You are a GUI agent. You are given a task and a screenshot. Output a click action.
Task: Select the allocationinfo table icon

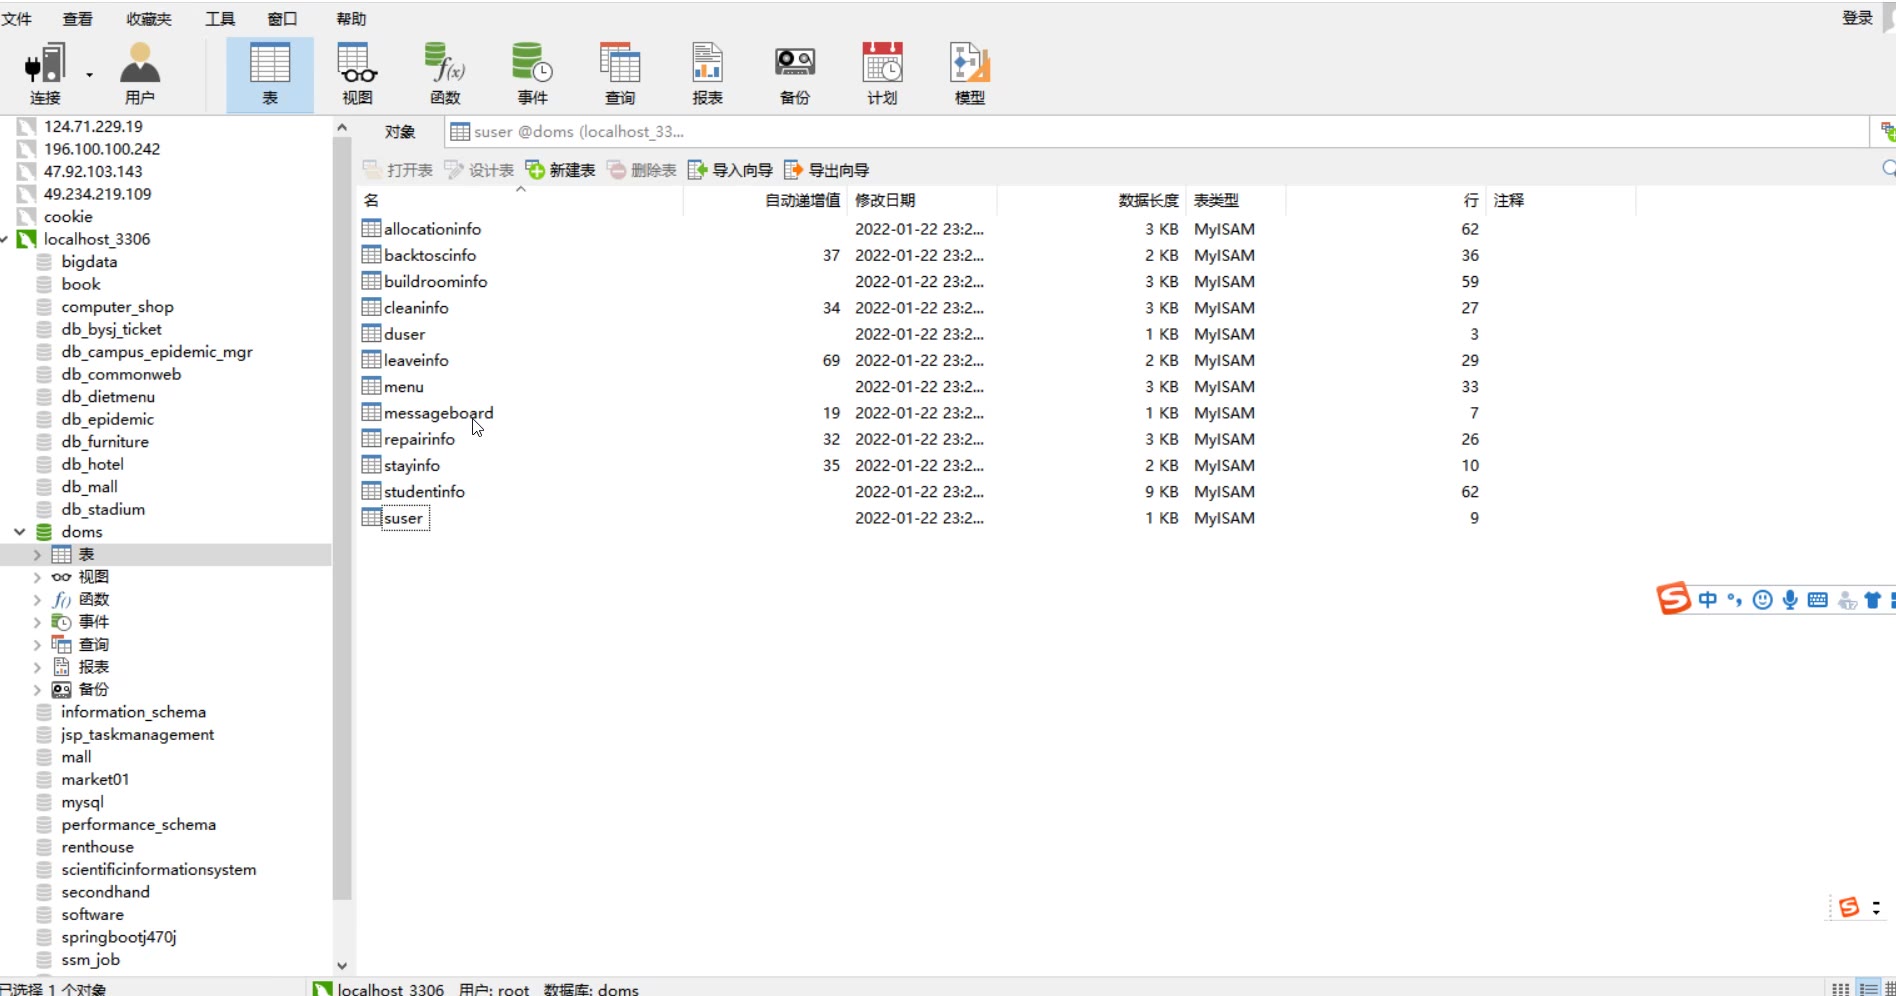click(x=371, y=228)
